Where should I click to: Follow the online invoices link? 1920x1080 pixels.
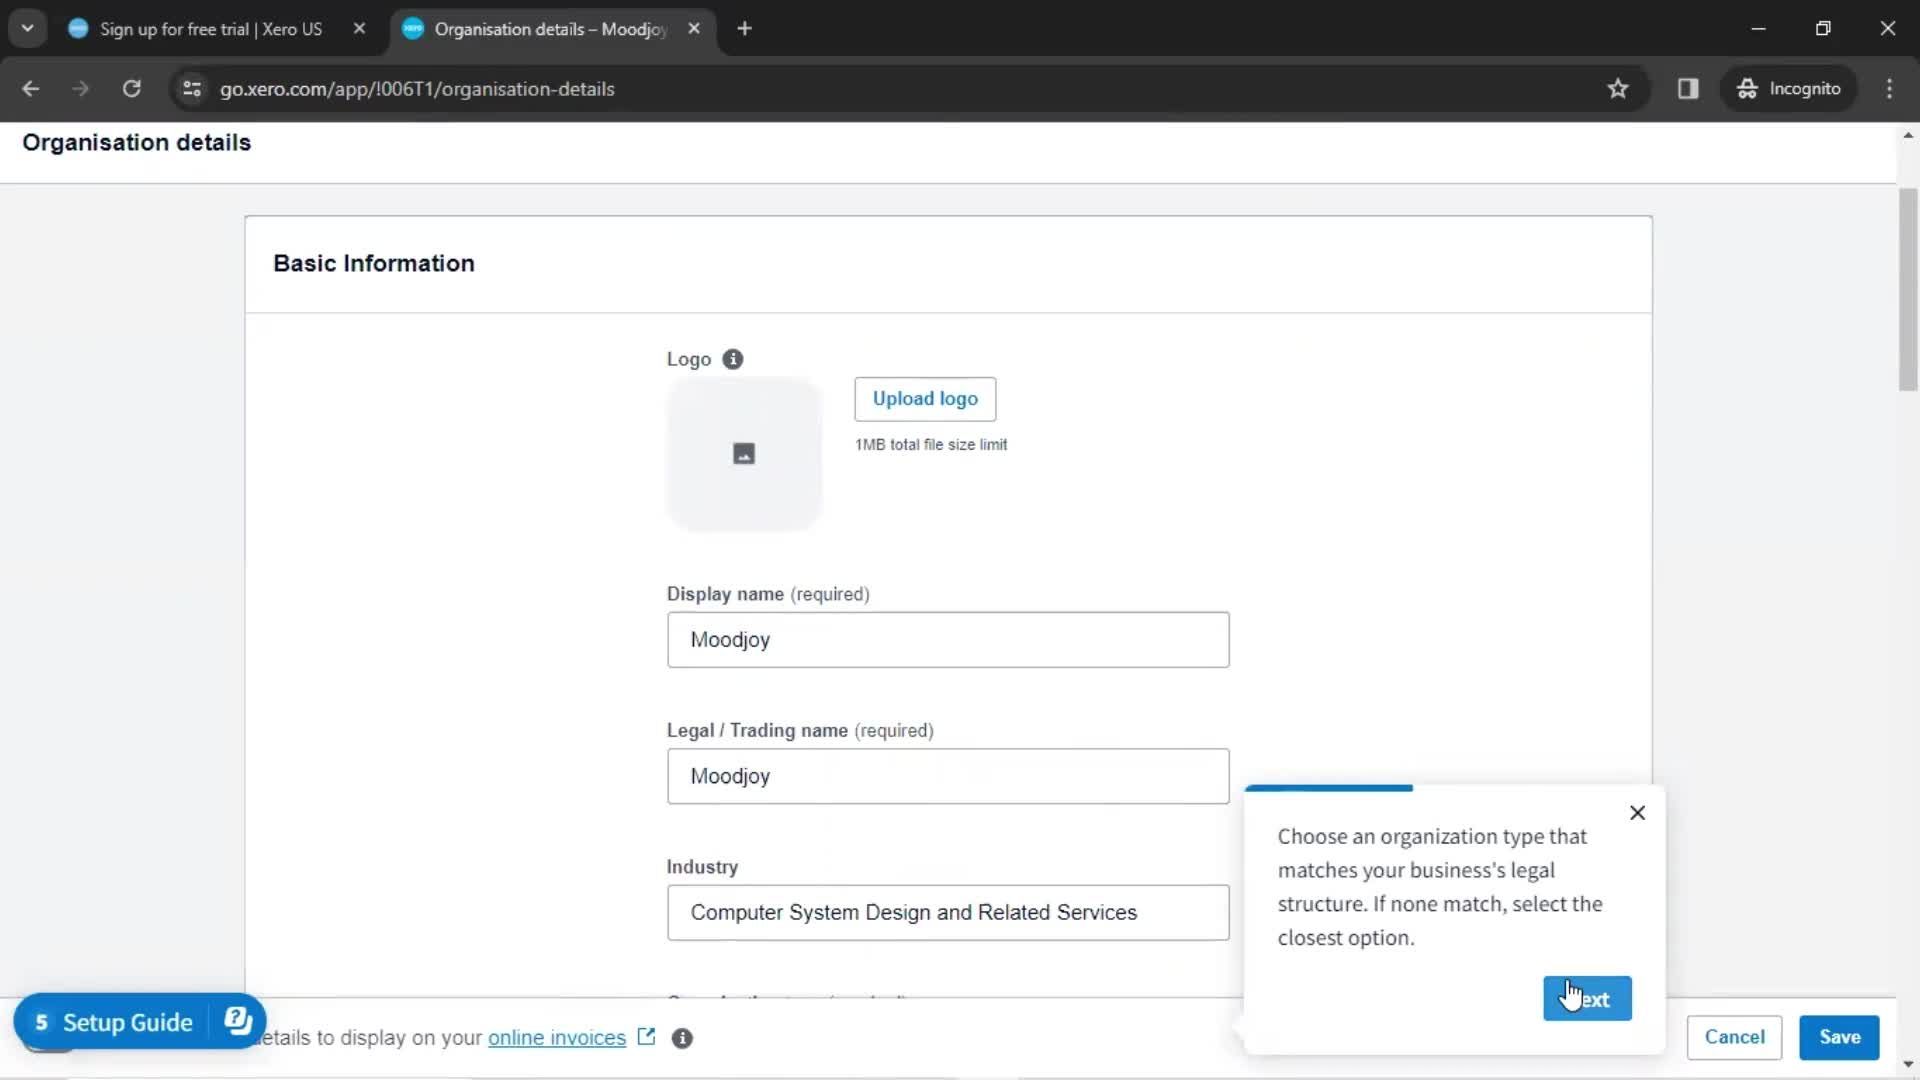(x=557, y=1038)
